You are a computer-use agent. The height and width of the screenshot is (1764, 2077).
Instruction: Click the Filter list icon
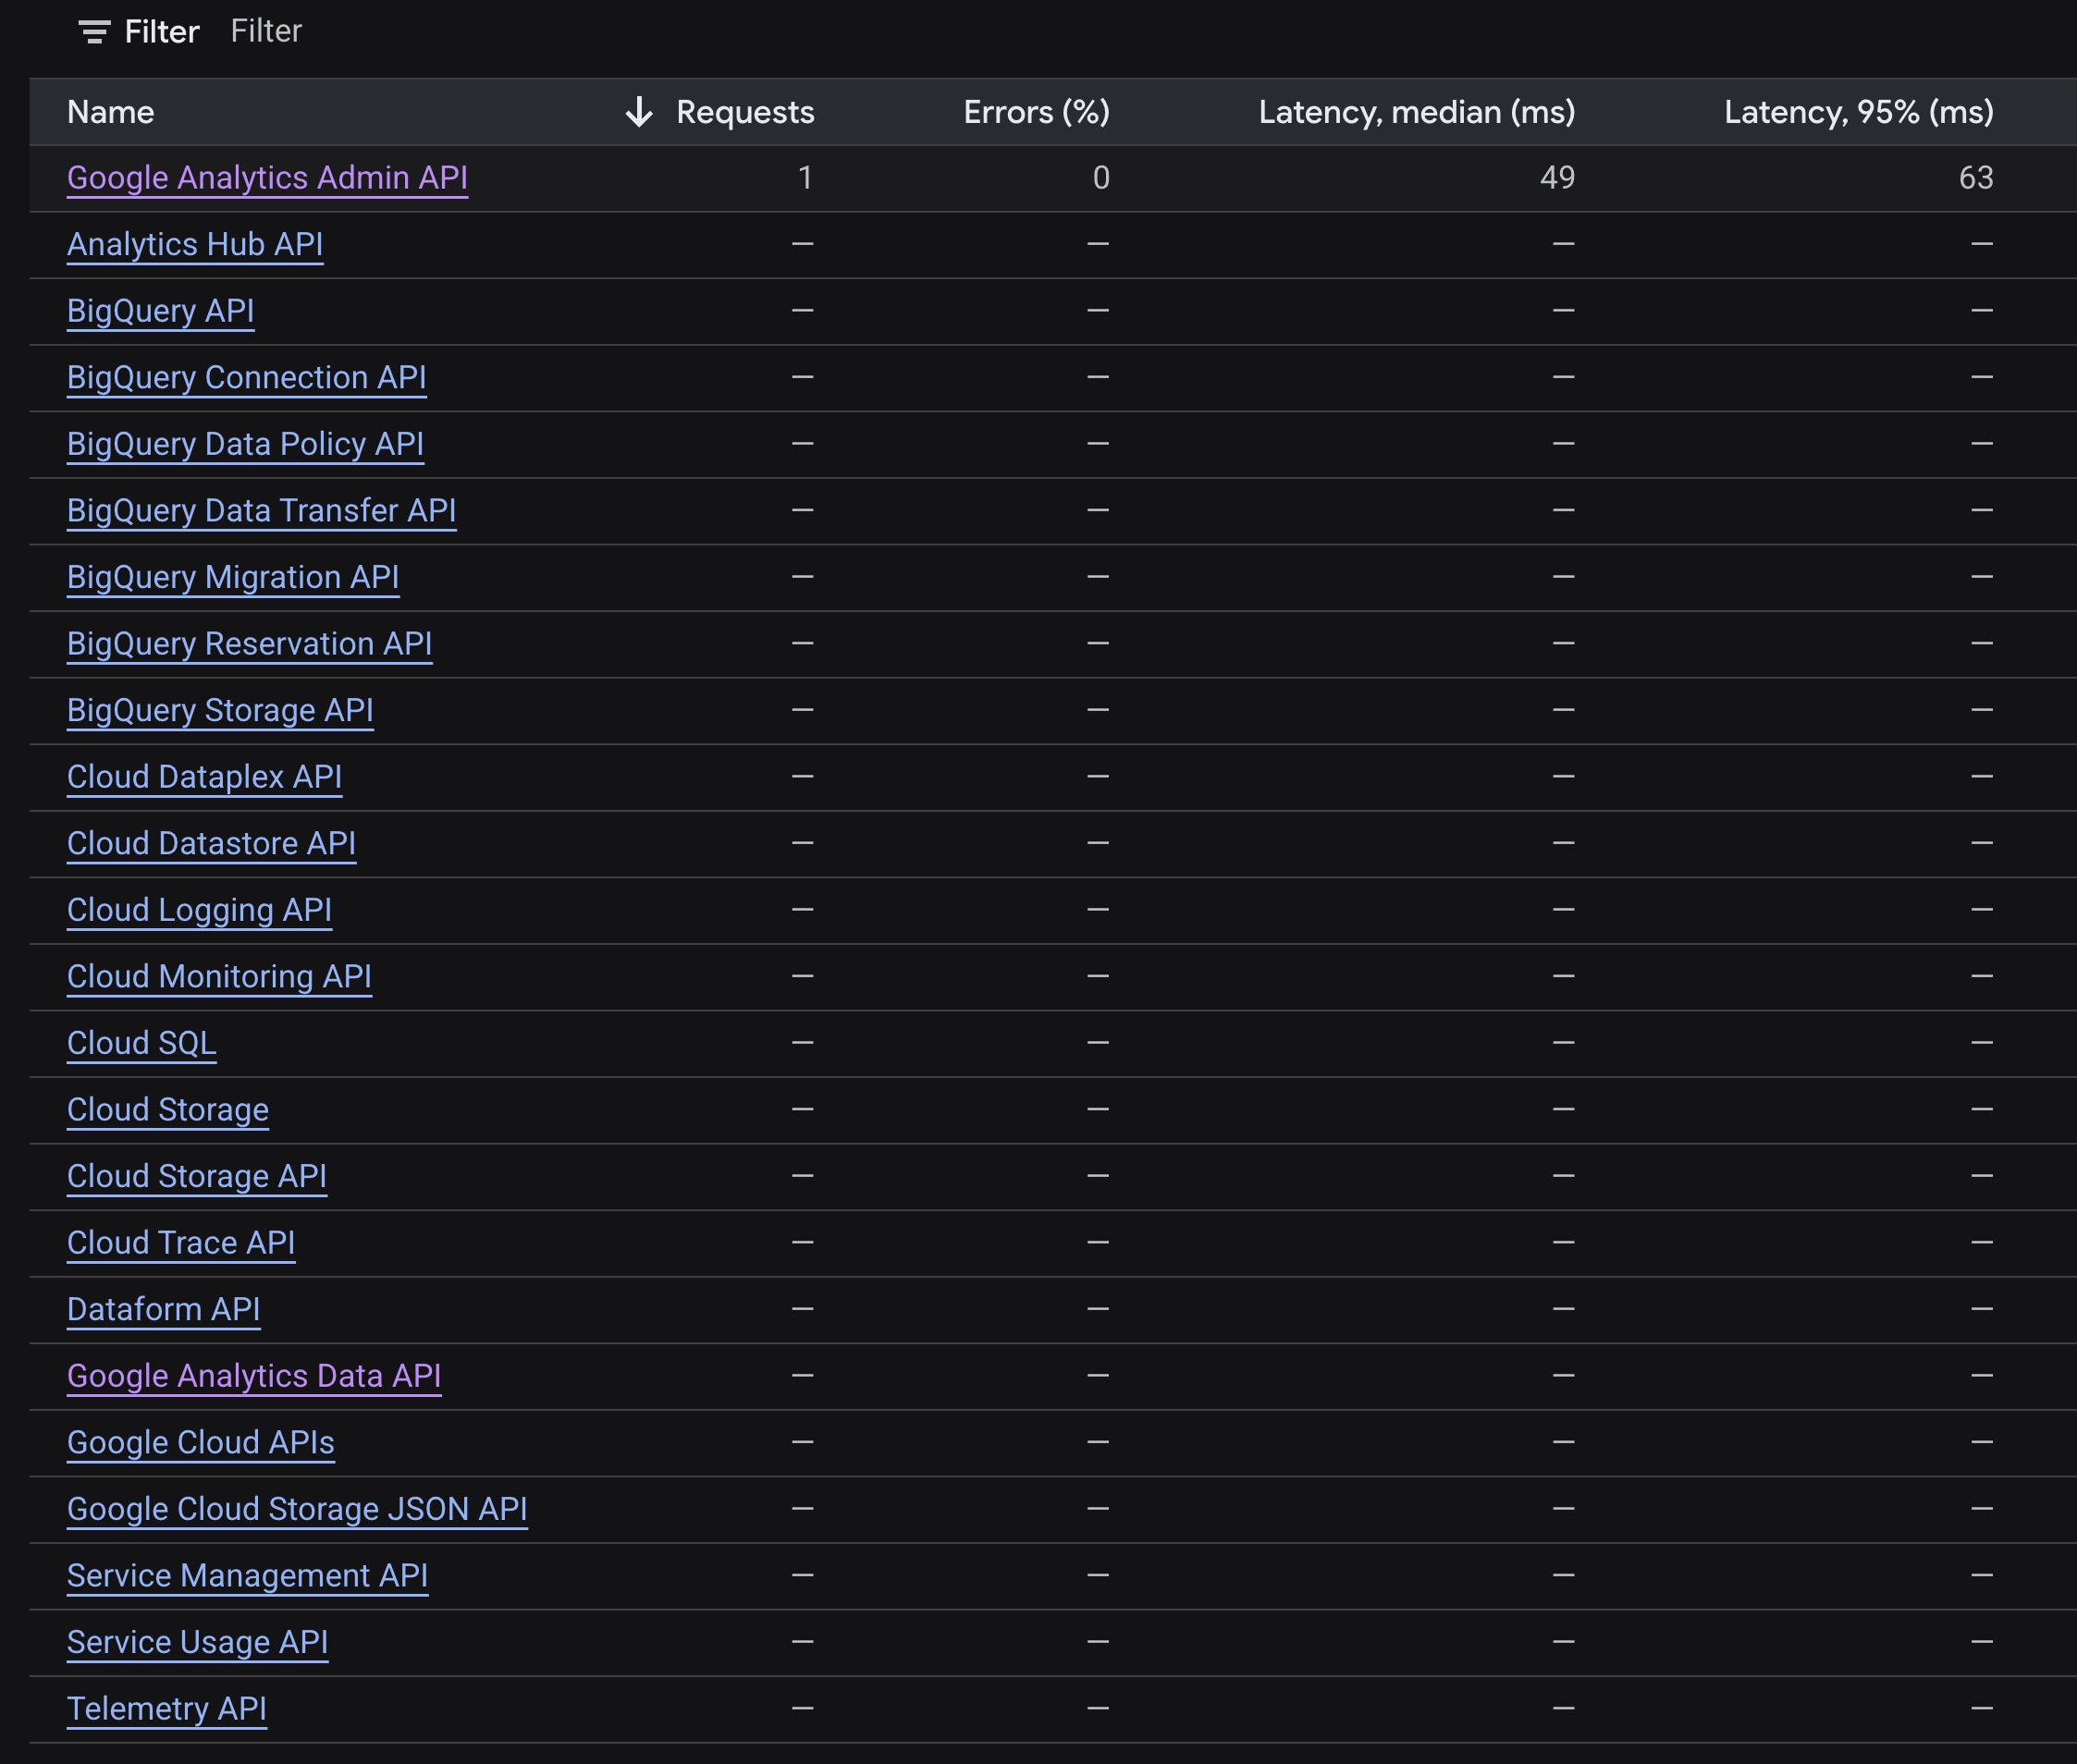[x=94, y=32]
